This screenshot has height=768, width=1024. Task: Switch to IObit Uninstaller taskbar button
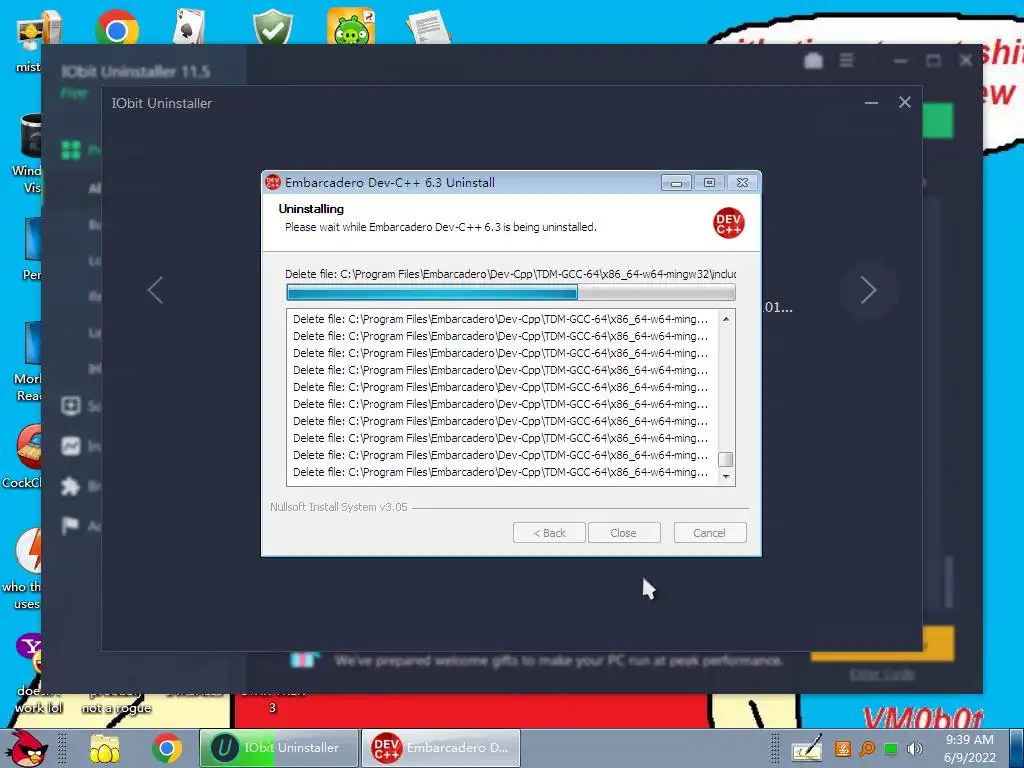[280, 748]
